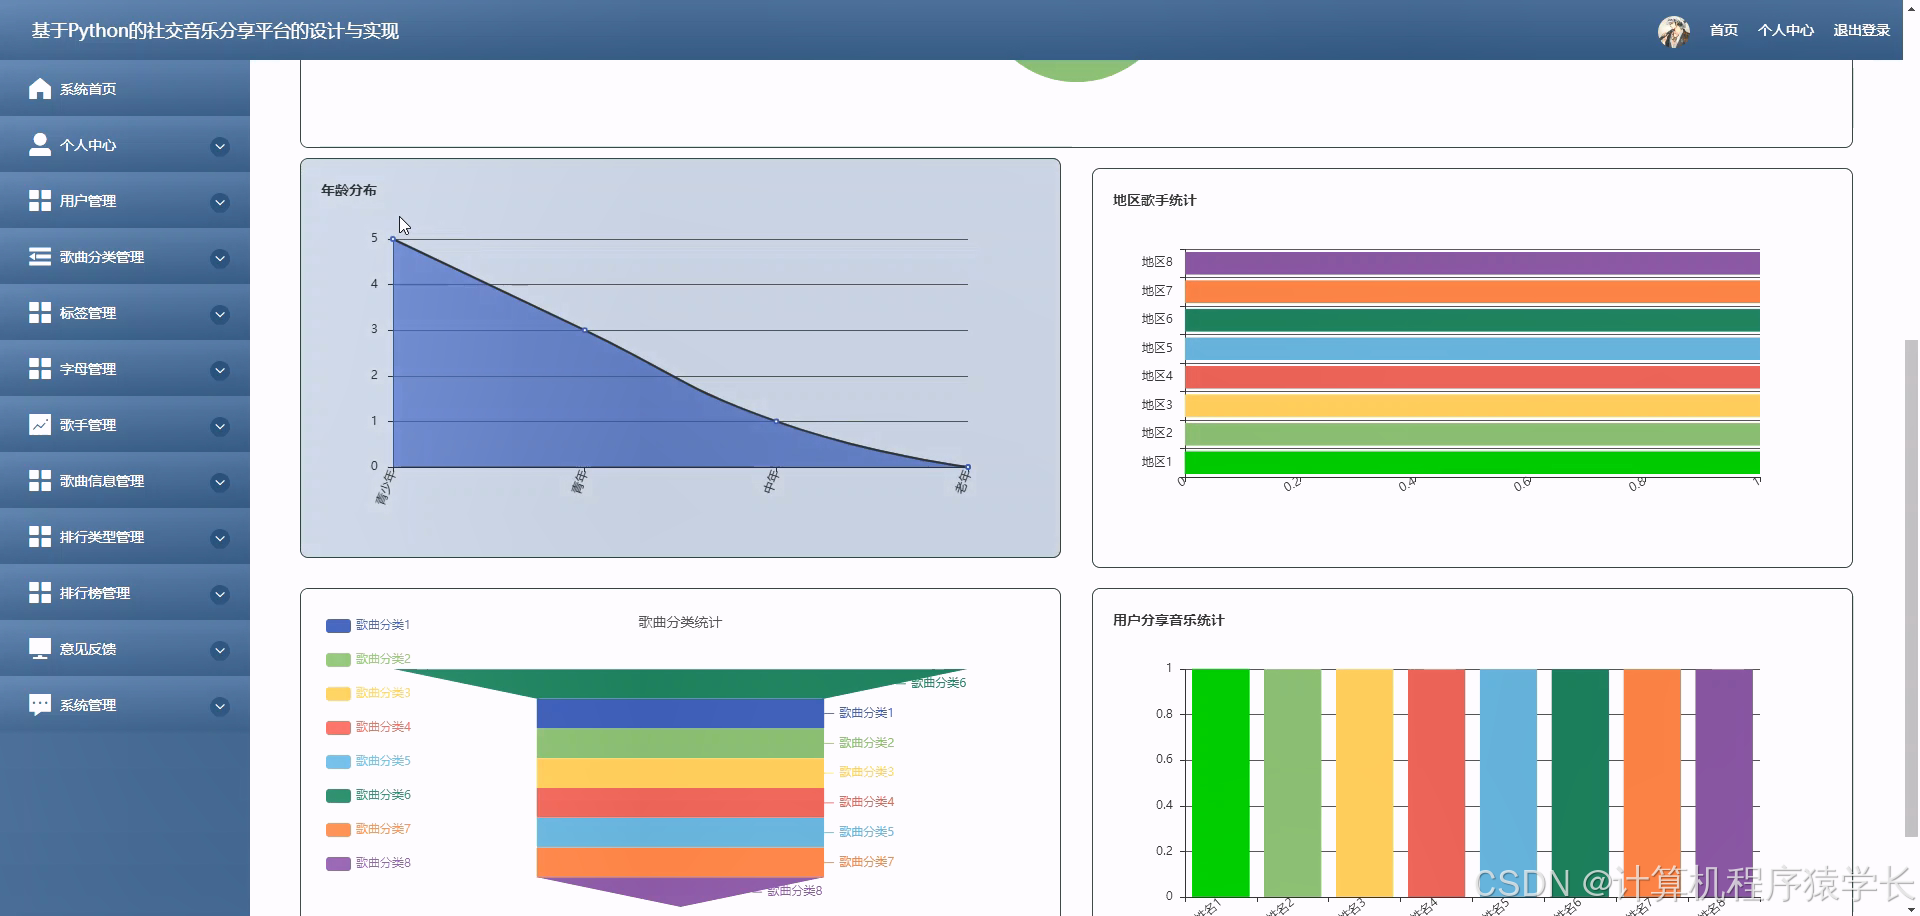Image resolution: width=1920 pixels, height=916 pixels.
Task: Click the light blue 地区5 bar
Action: [1472, 349]
